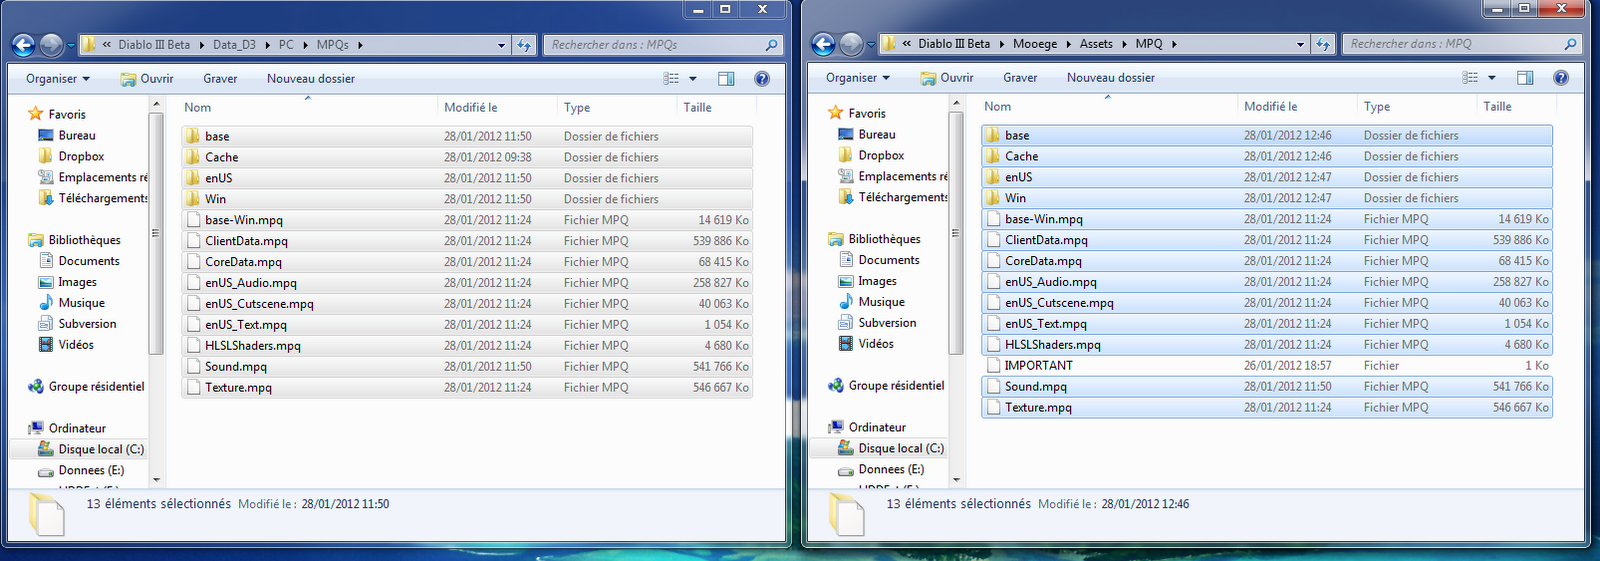Select Texture.mpq in right window
The width and height of the screenshot is (1600, 561).
1267,408
